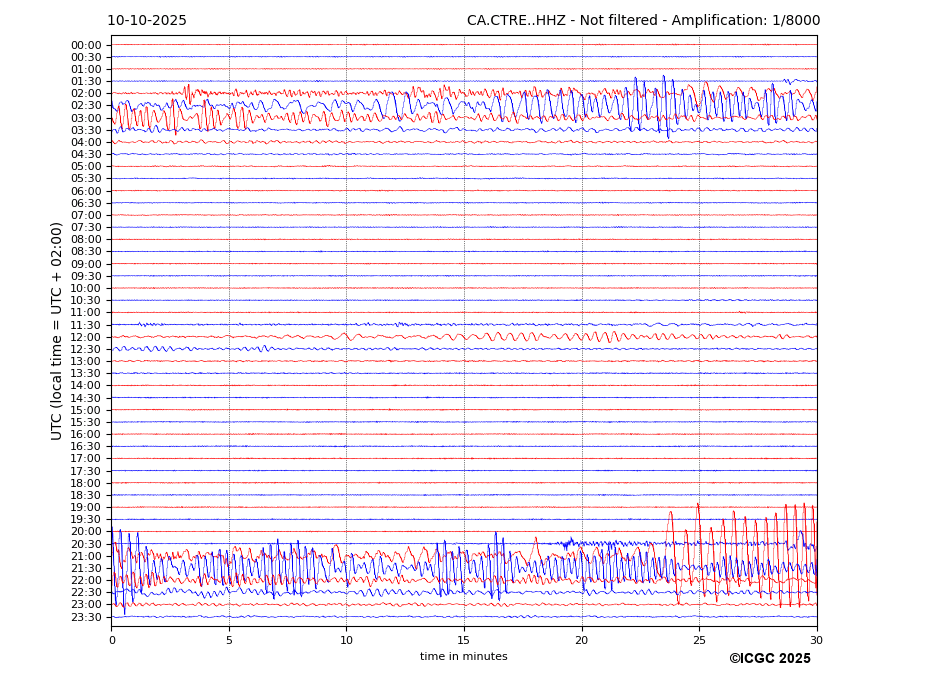927x696 pixels.
Task: Select the 02:30 time row label
Action: [x=86, y=106]
